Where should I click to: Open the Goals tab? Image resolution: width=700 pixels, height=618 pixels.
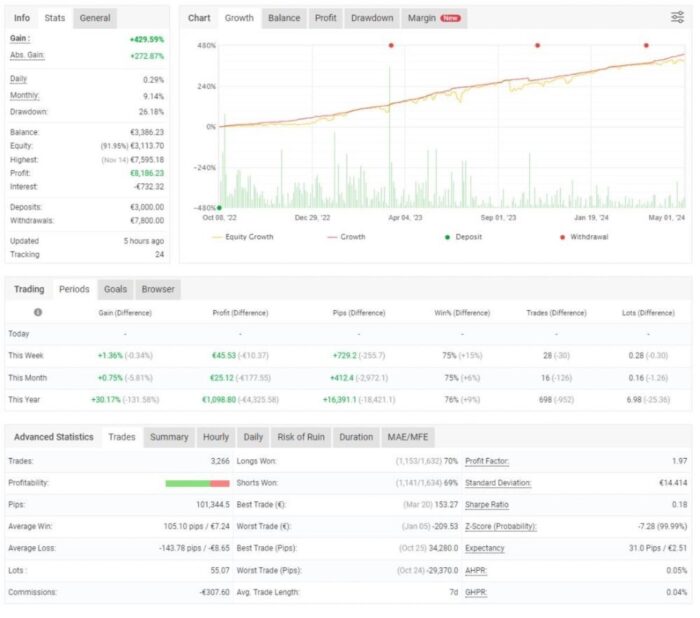[x=115, y=289]
